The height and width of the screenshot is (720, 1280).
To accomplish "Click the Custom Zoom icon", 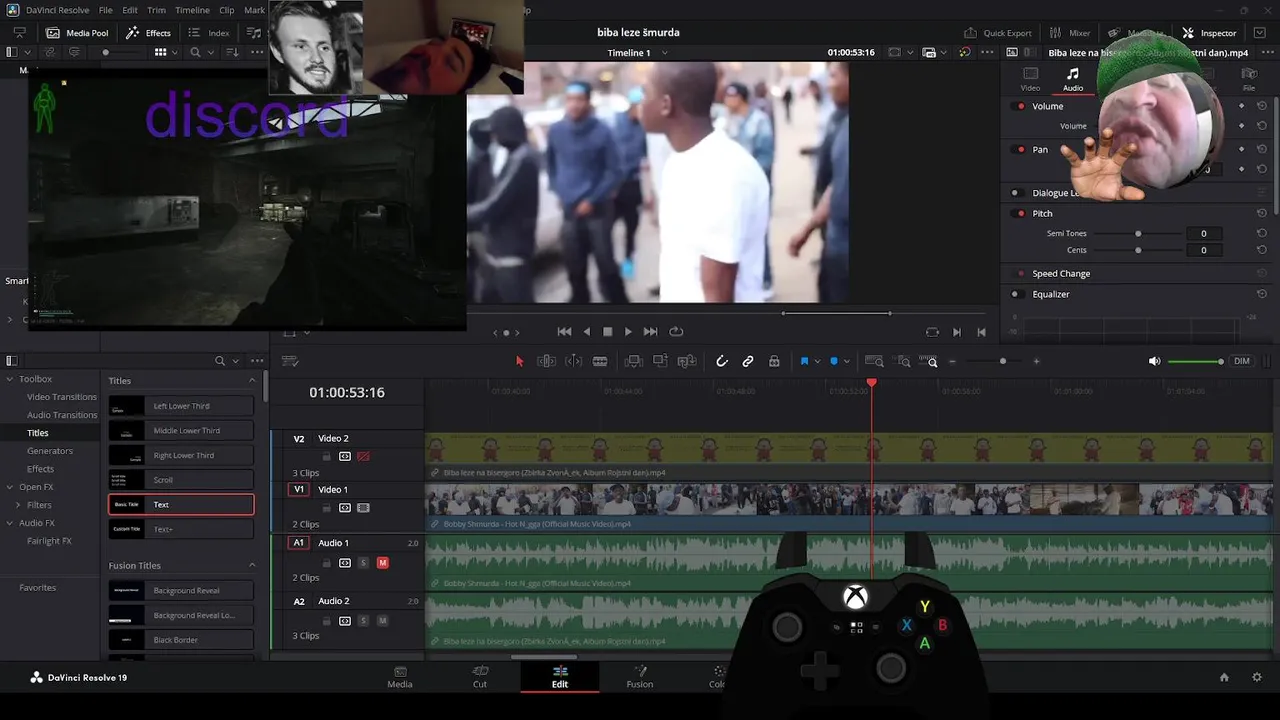I will [x=929, y=361].
